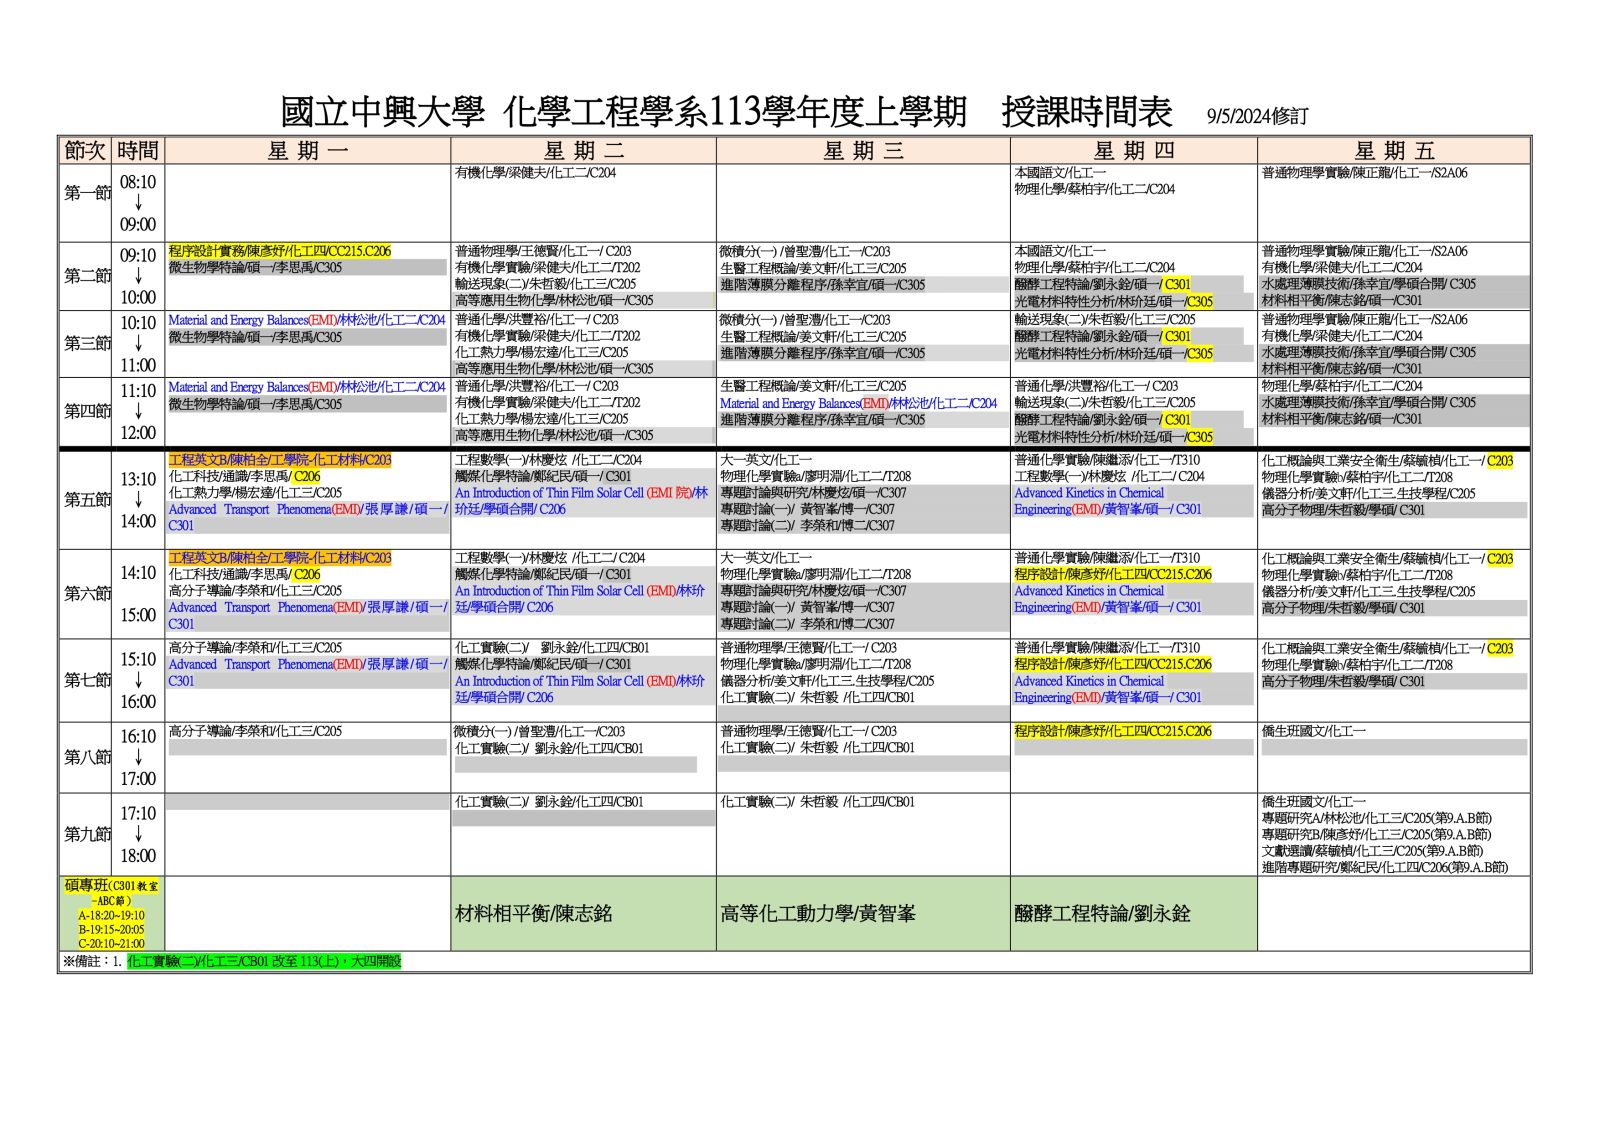Click the 時間 column header
The width and height of the screenshot is (1600, 1131).
click(138, 150)
